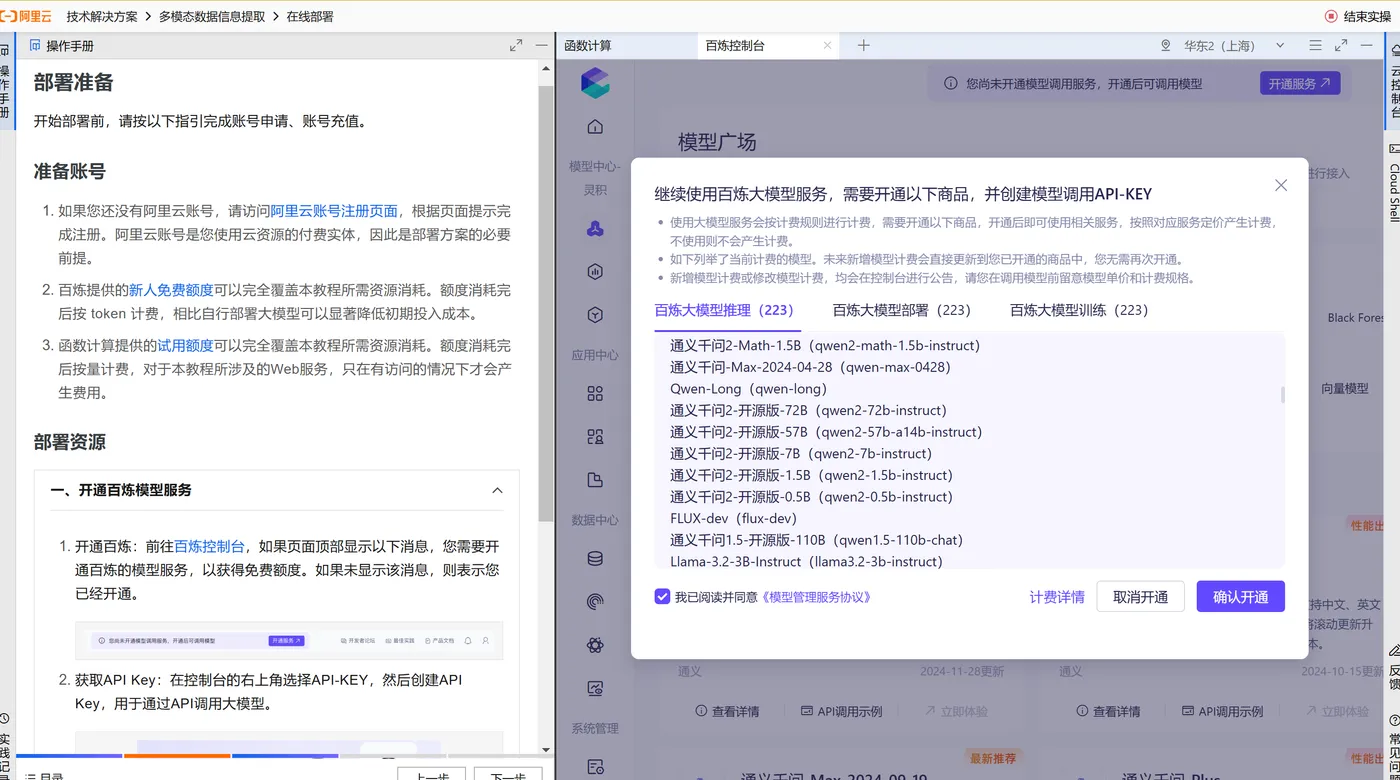Screen dimensions: 1400x780
Task: Open the four-squares app grid sidebar icon
Action: pos(595,394)
